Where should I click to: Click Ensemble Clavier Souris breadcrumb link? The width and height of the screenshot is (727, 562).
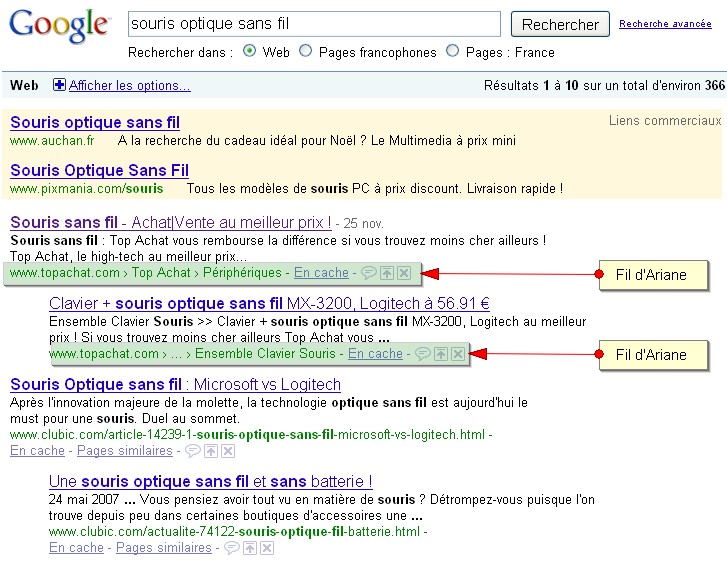[265, 354]
